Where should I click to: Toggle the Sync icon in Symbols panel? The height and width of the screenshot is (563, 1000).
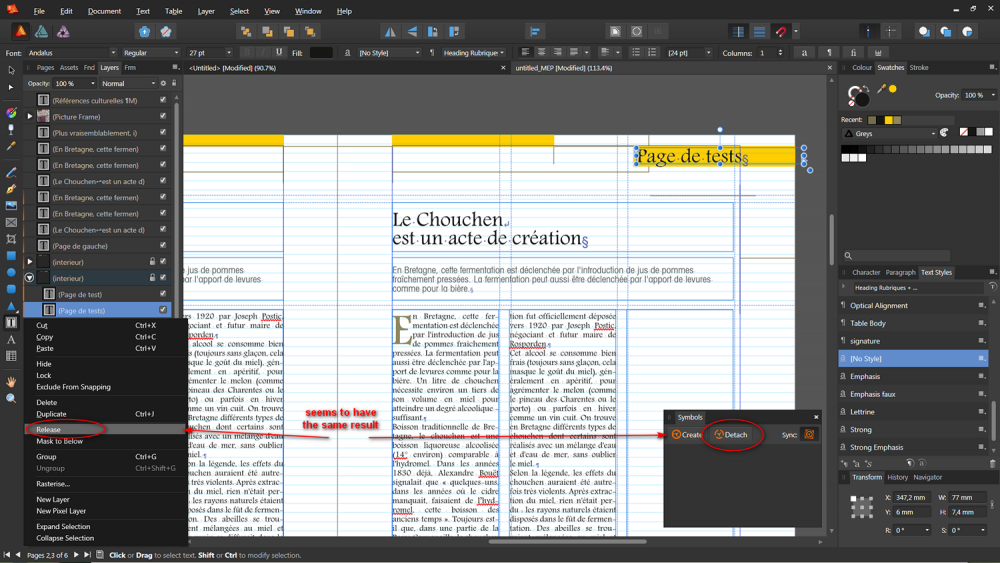pos(809,435)
